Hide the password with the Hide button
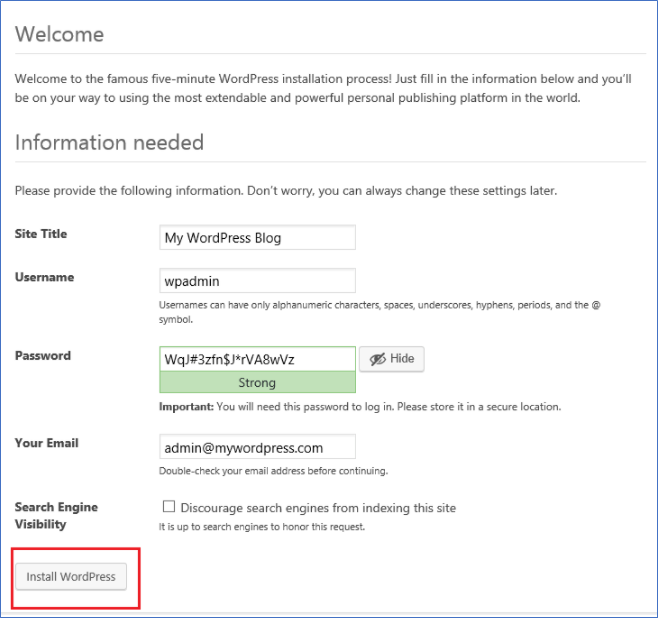 [392, 359]
